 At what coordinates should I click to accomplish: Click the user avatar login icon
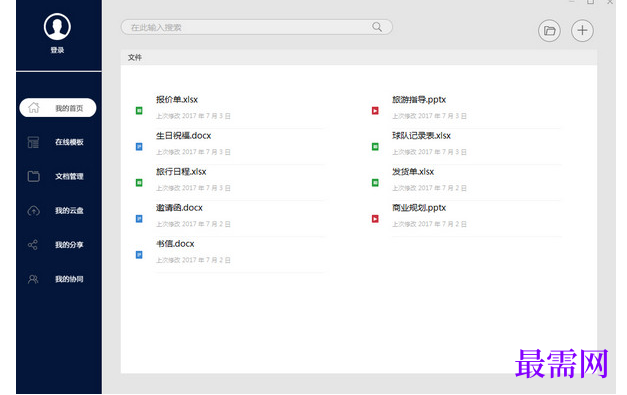(x=57, y=27)
